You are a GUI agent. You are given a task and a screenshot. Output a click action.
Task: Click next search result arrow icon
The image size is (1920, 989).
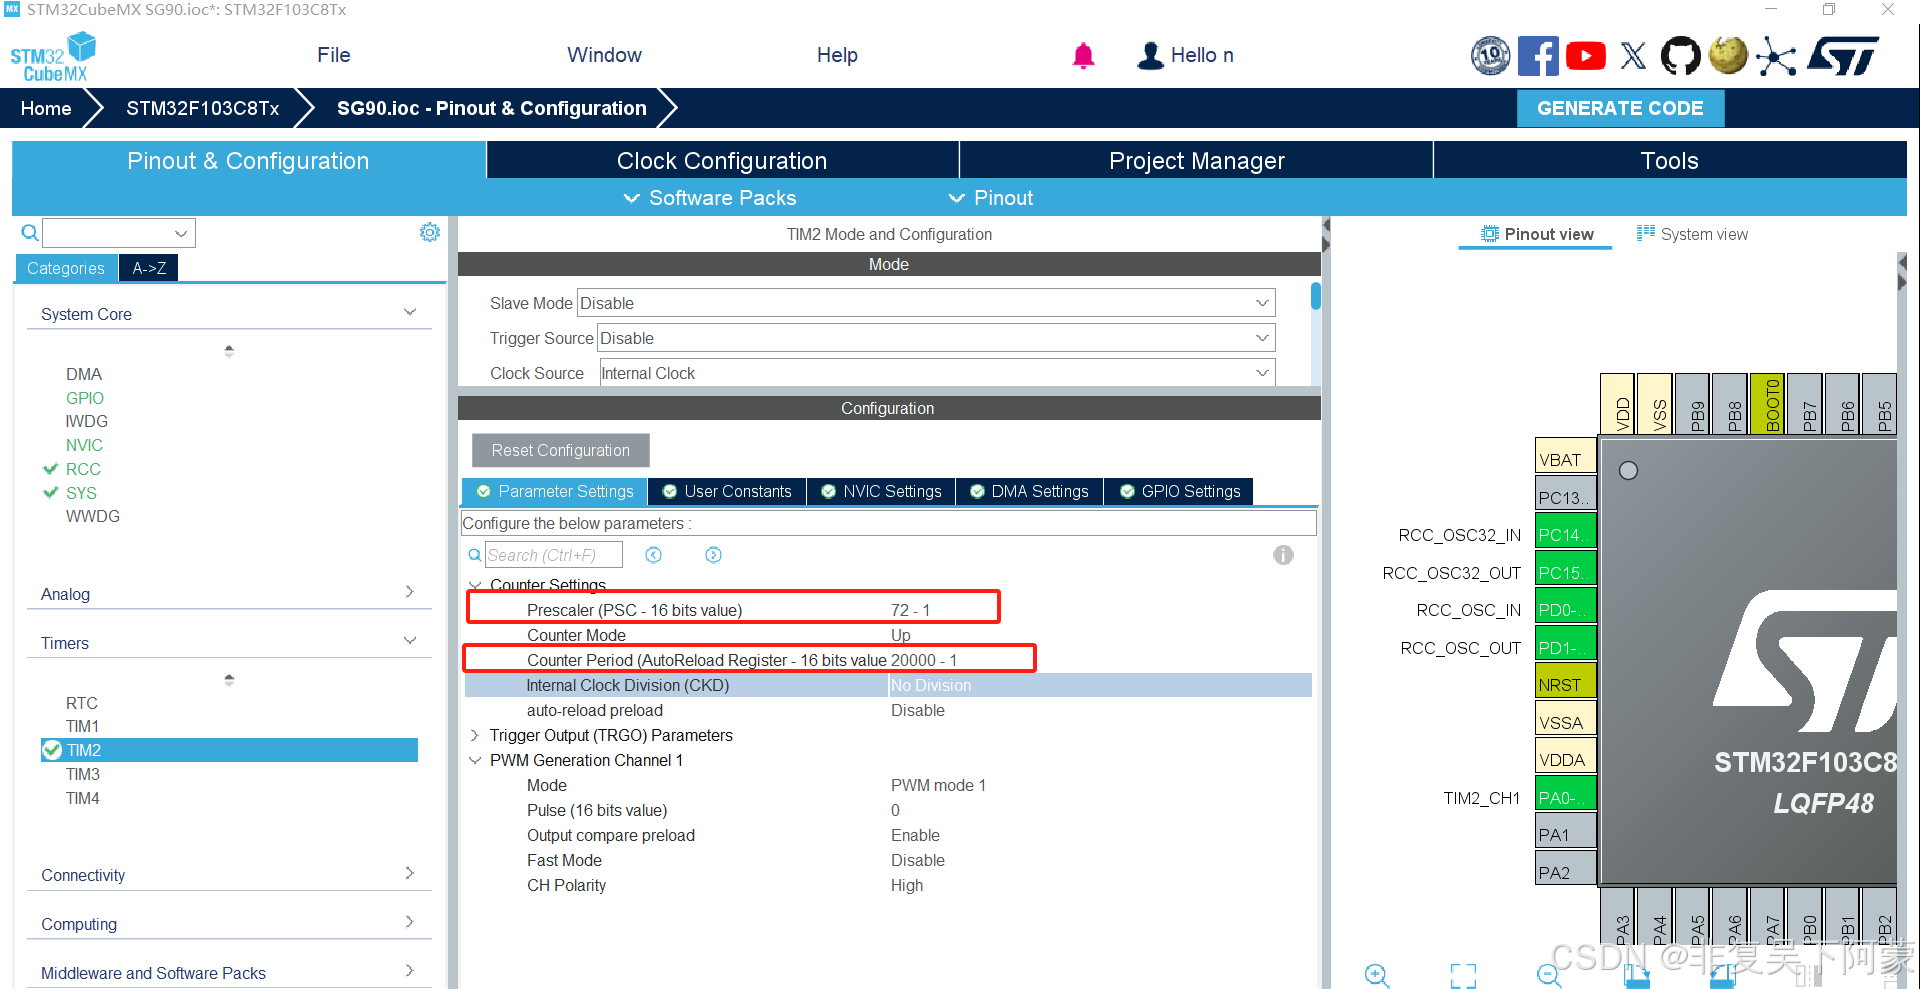[713, 555]
